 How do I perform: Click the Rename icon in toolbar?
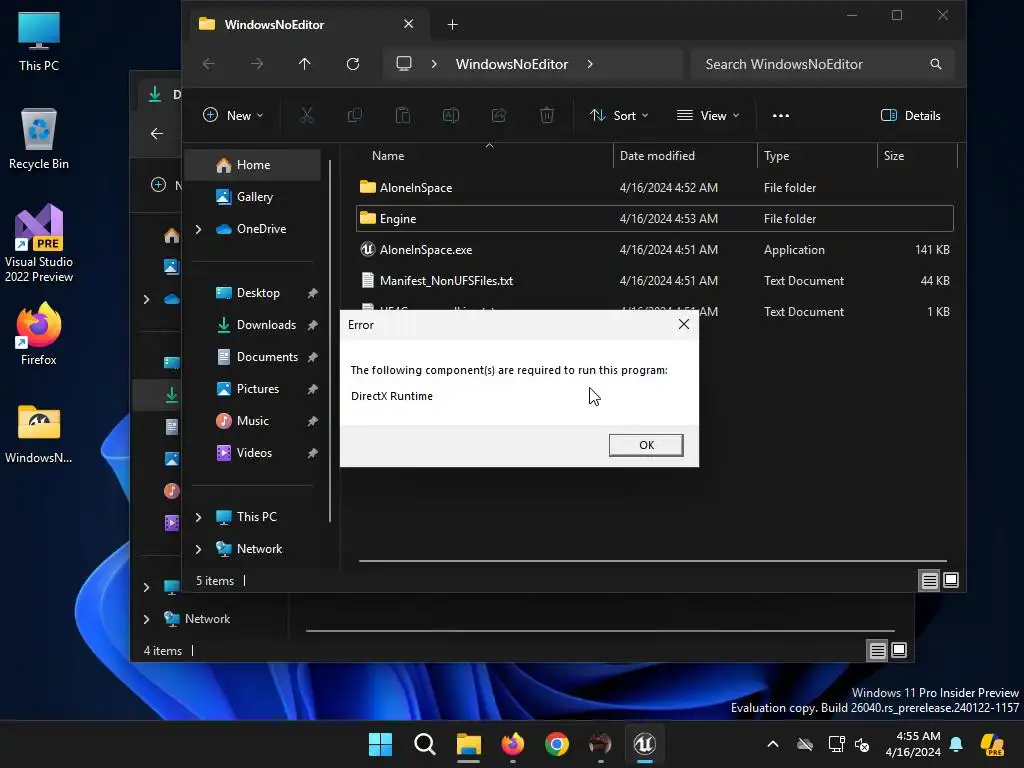[451, 116]
